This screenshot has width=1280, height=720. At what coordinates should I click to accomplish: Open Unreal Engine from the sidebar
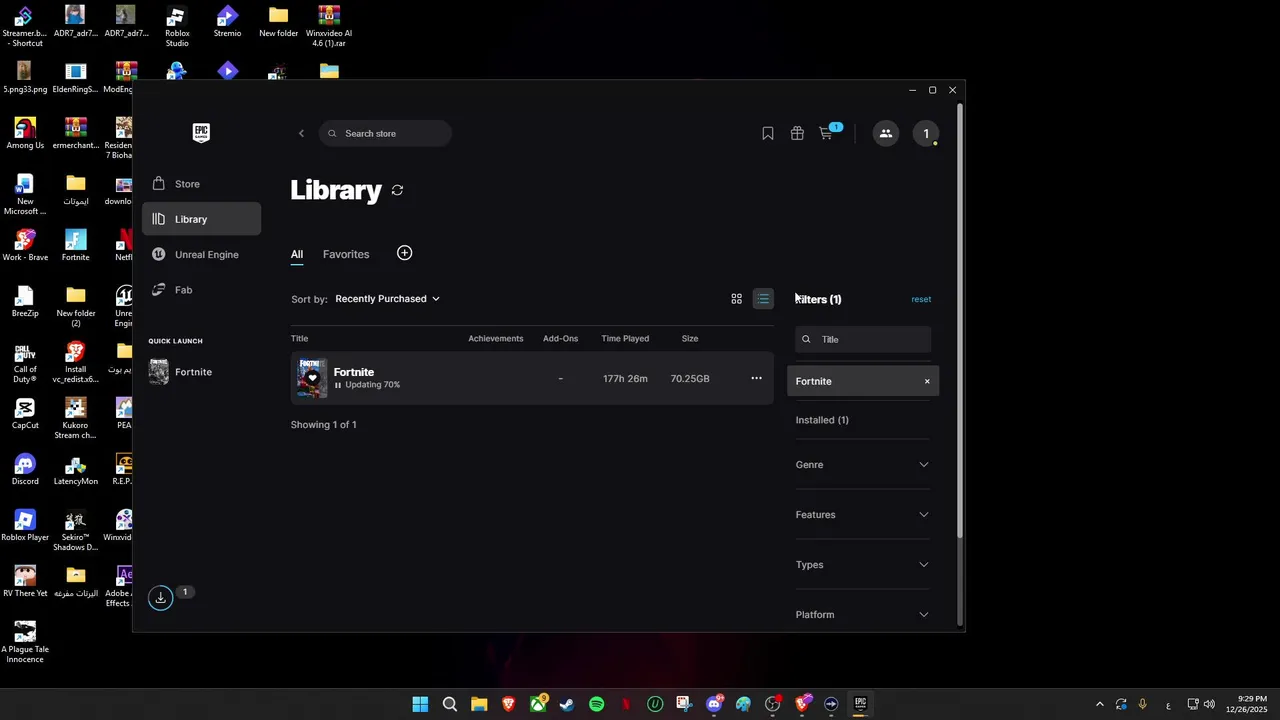click(201, 254)
